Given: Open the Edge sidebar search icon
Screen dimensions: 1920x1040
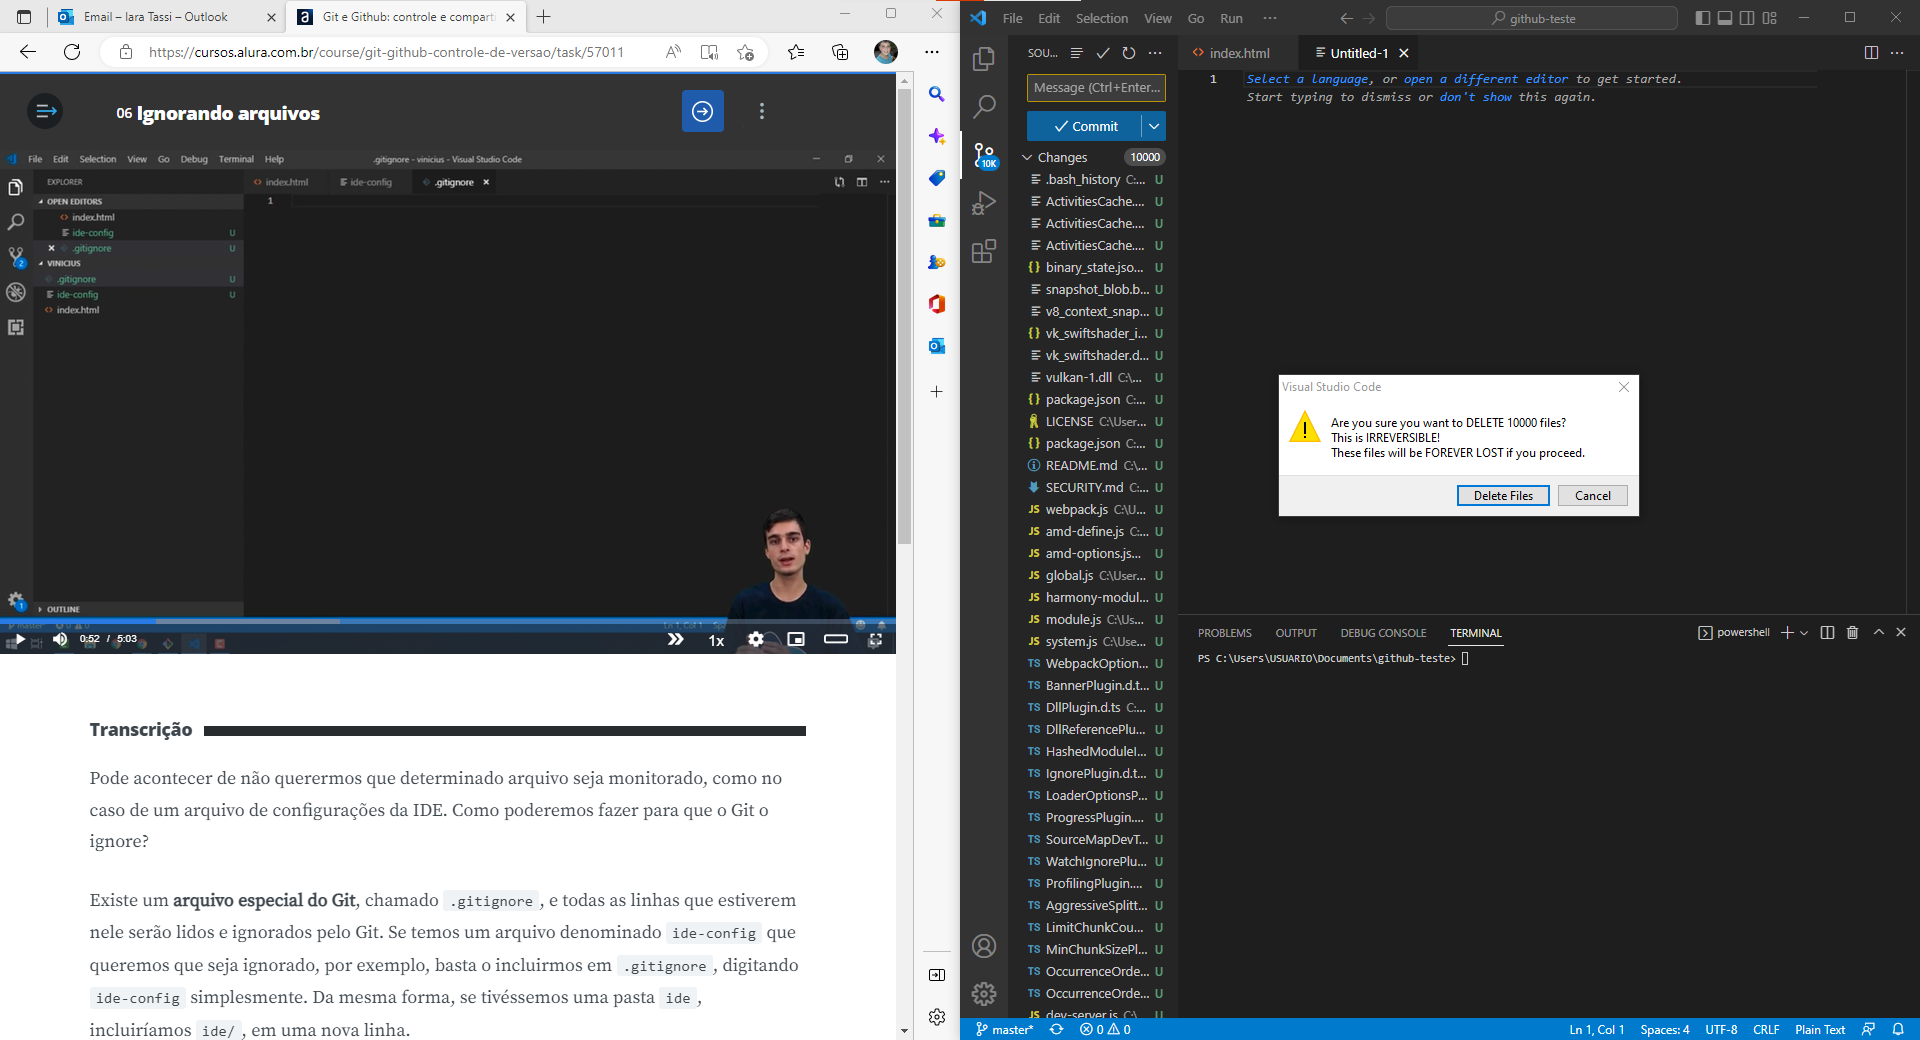Looking at the screenshot, I should pos(937,94).
